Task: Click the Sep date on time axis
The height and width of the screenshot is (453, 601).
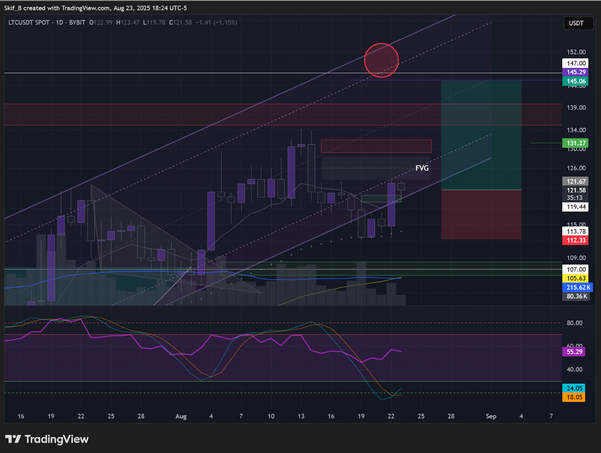Action: click(x=490, y=414)
